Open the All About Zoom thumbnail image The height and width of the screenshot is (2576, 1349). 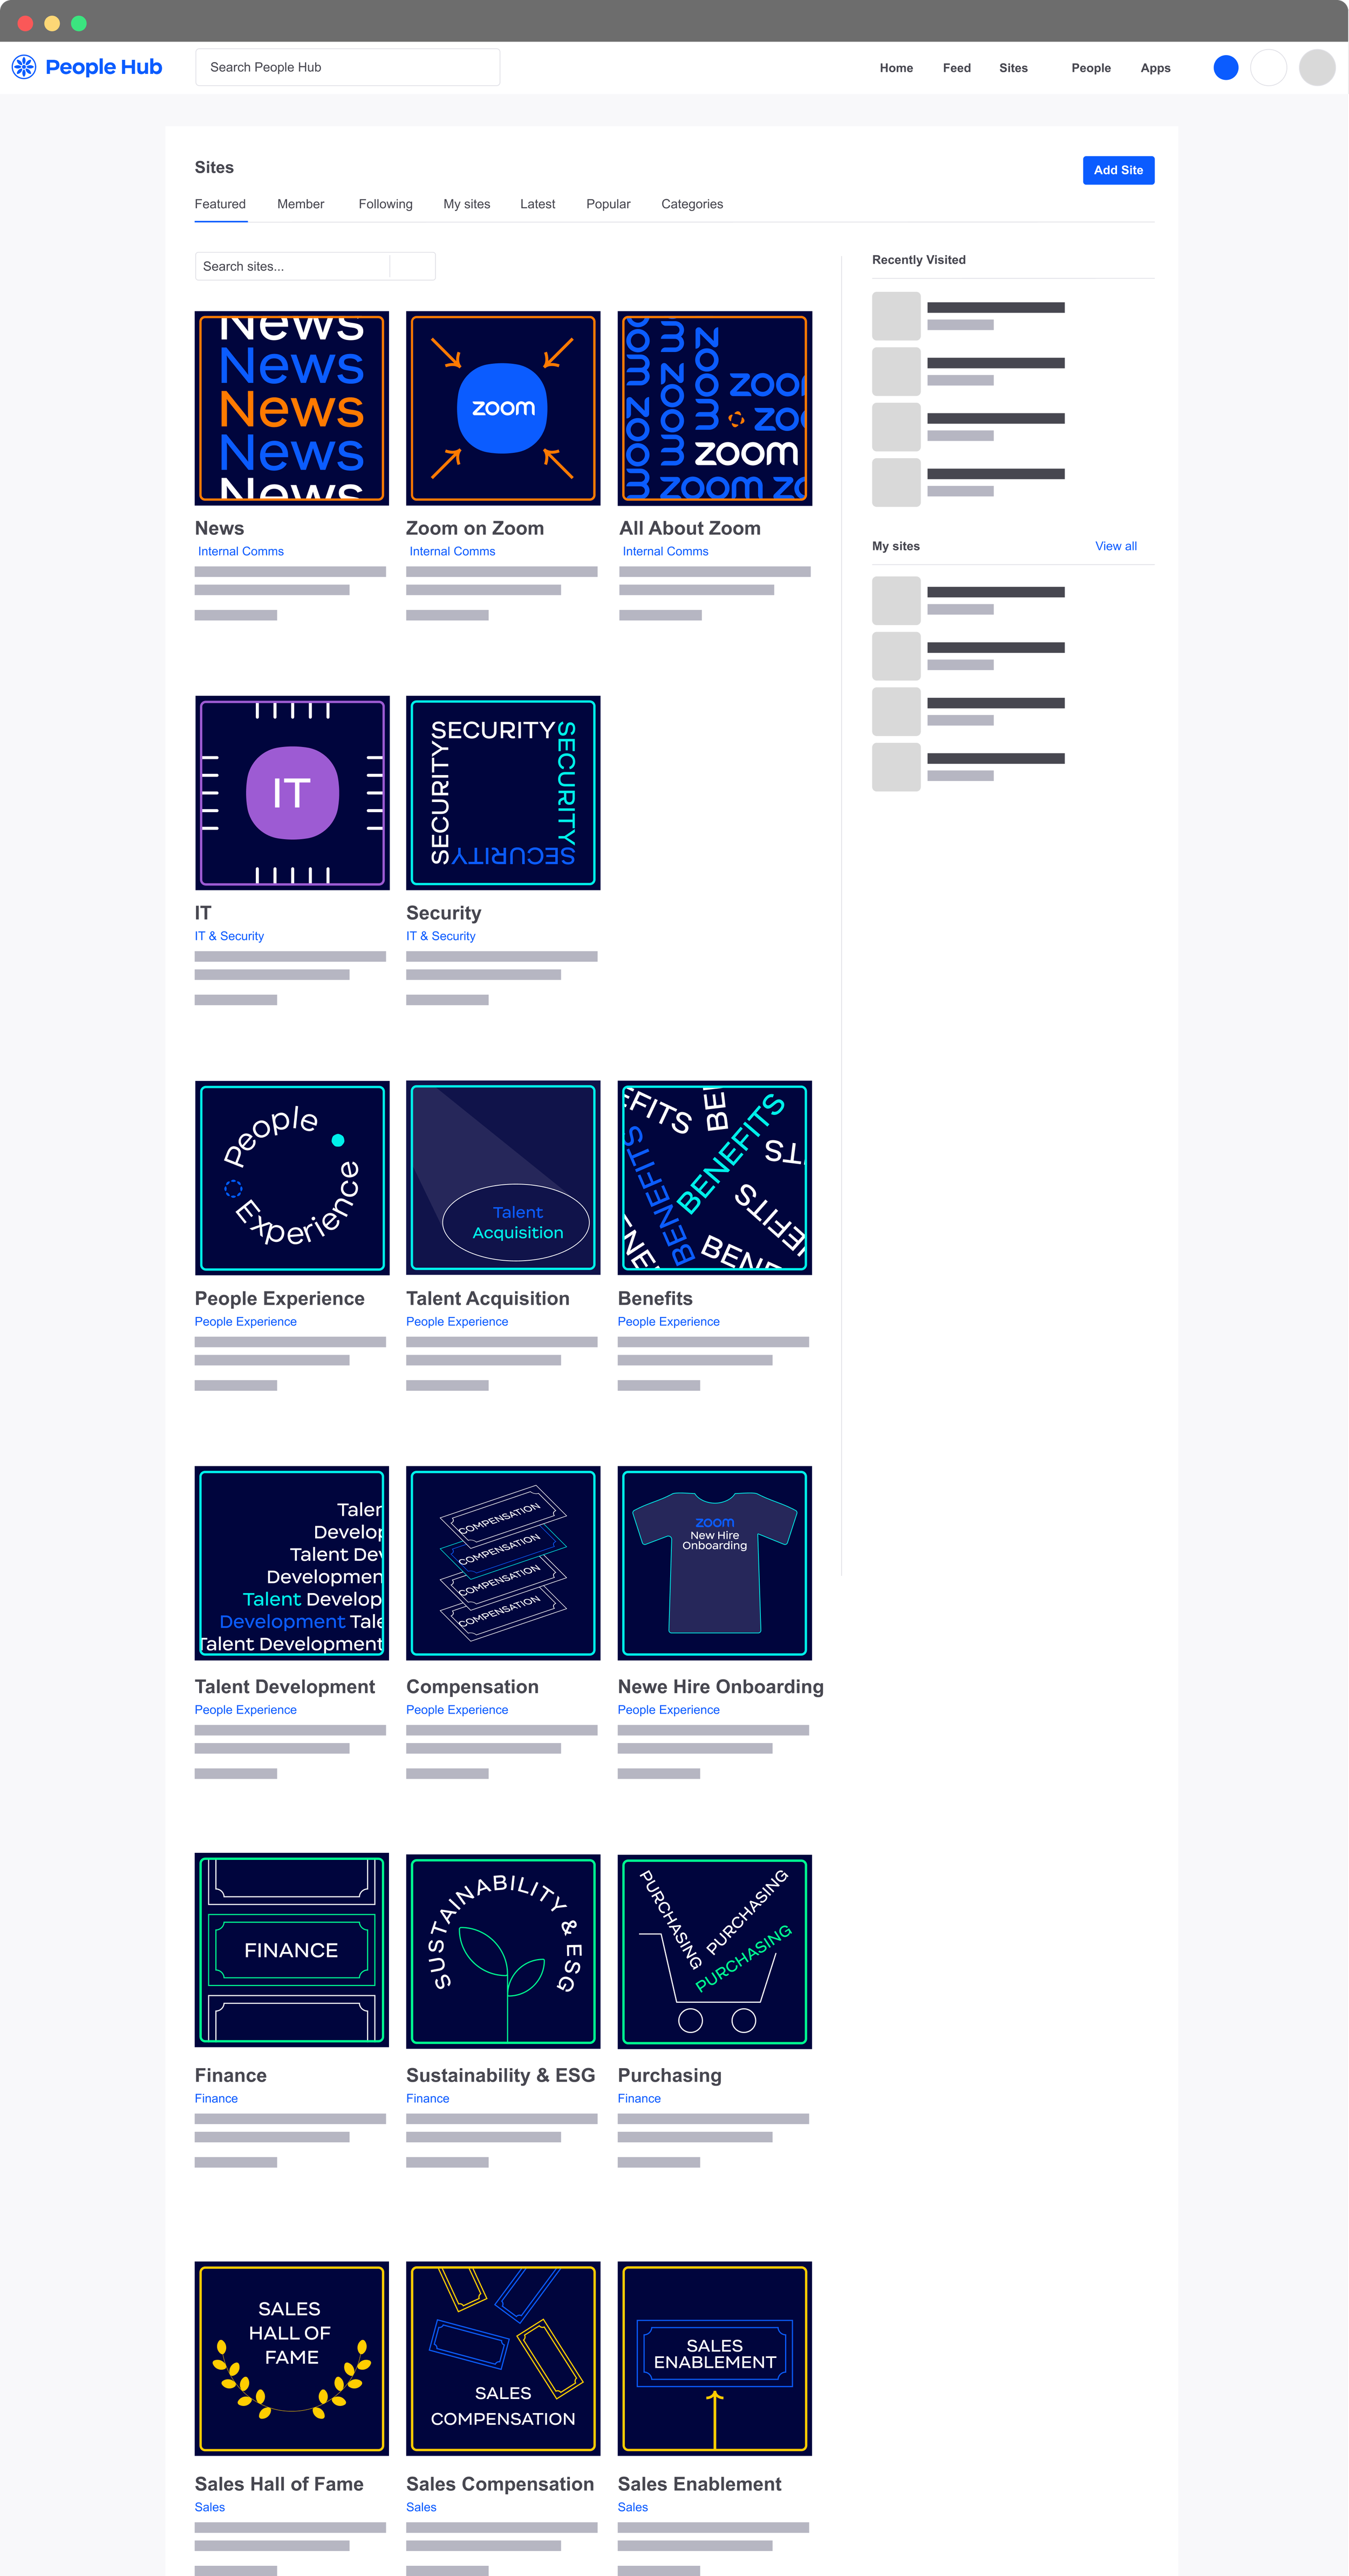715,408
